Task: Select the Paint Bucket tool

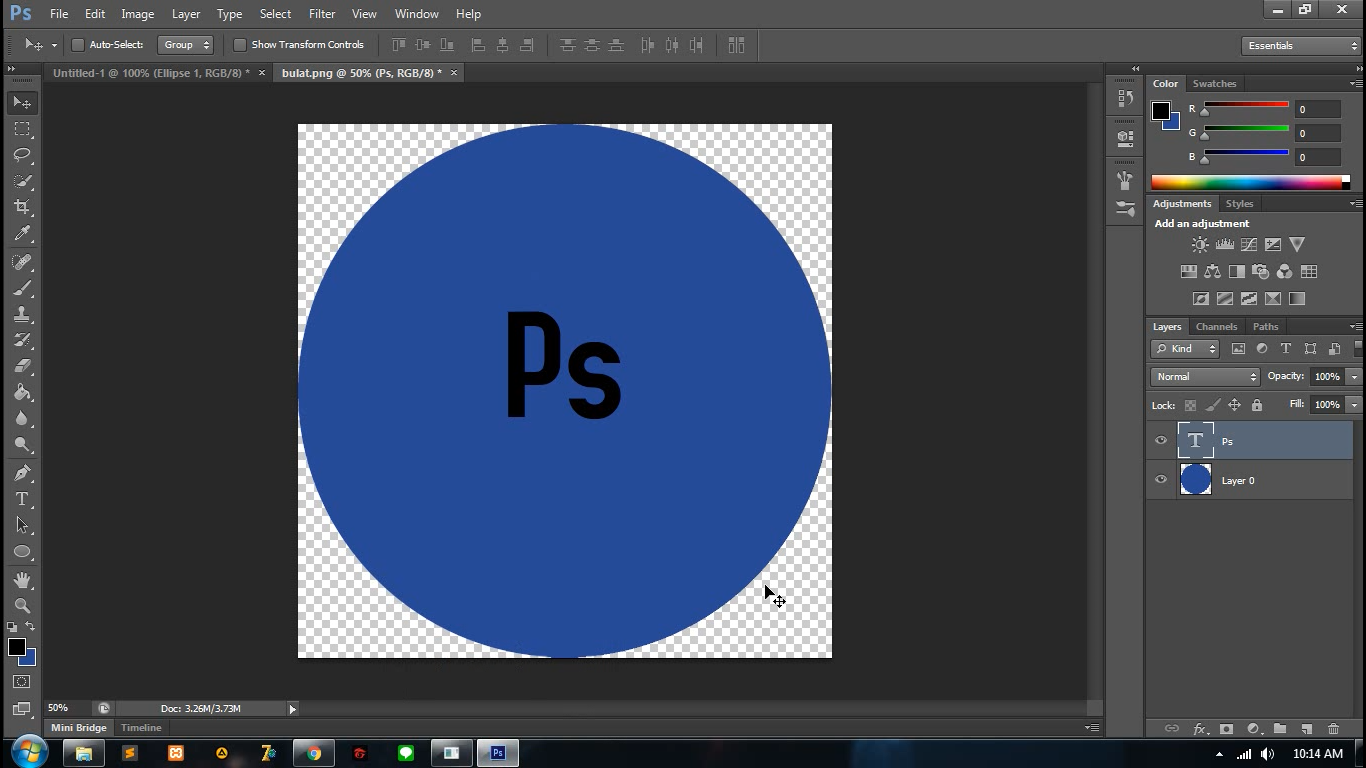Action: (x=22, y=392)
